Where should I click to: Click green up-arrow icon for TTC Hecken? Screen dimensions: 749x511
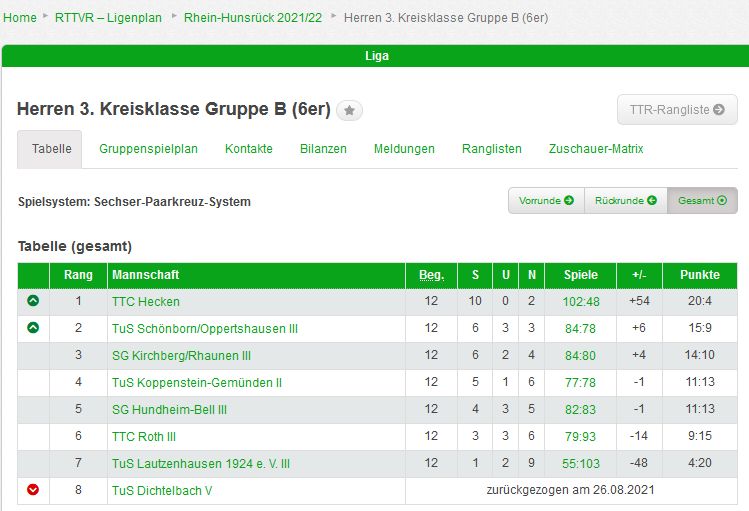(33, 301)
